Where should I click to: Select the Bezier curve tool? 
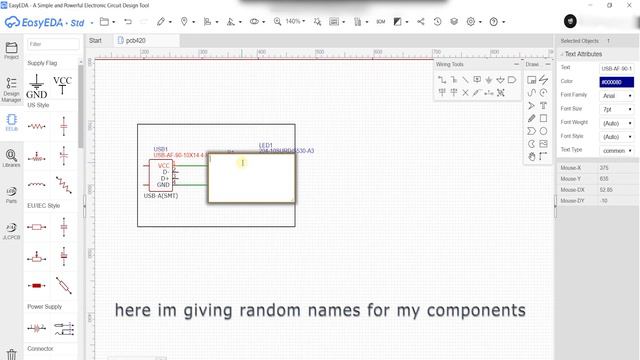[x=531, y=93]
